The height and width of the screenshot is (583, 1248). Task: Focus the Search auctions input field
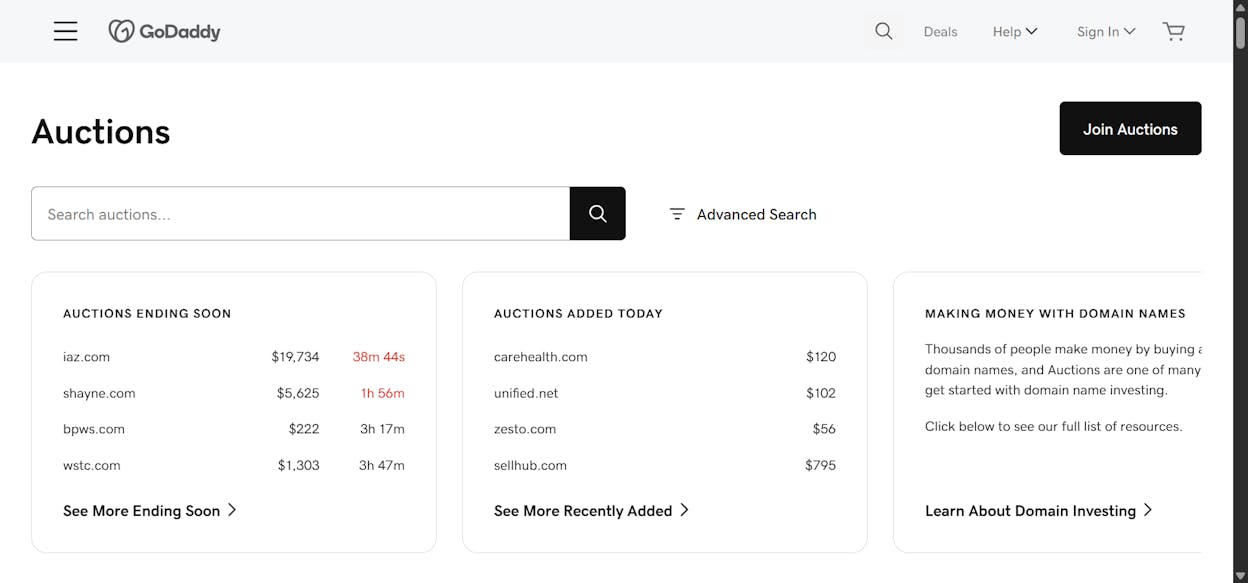301,213
